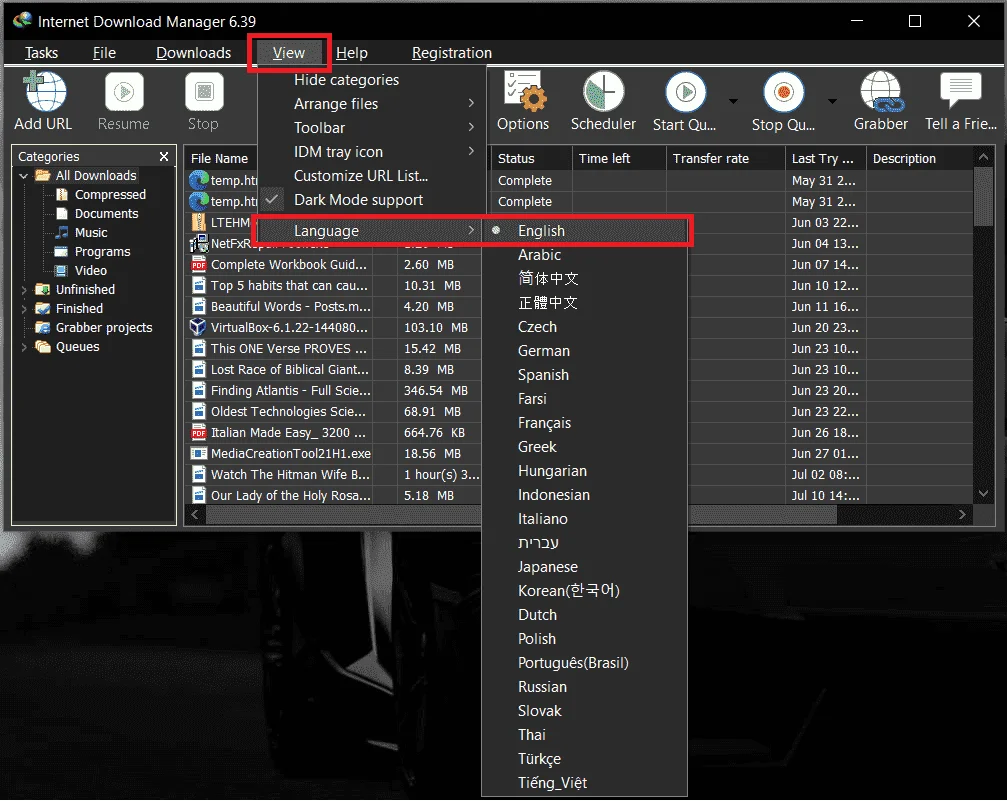The width and height of the screenshot is (1007, 801).
Task: Open the Help menu
Action: pyautogui.click(x=351, y=53)
